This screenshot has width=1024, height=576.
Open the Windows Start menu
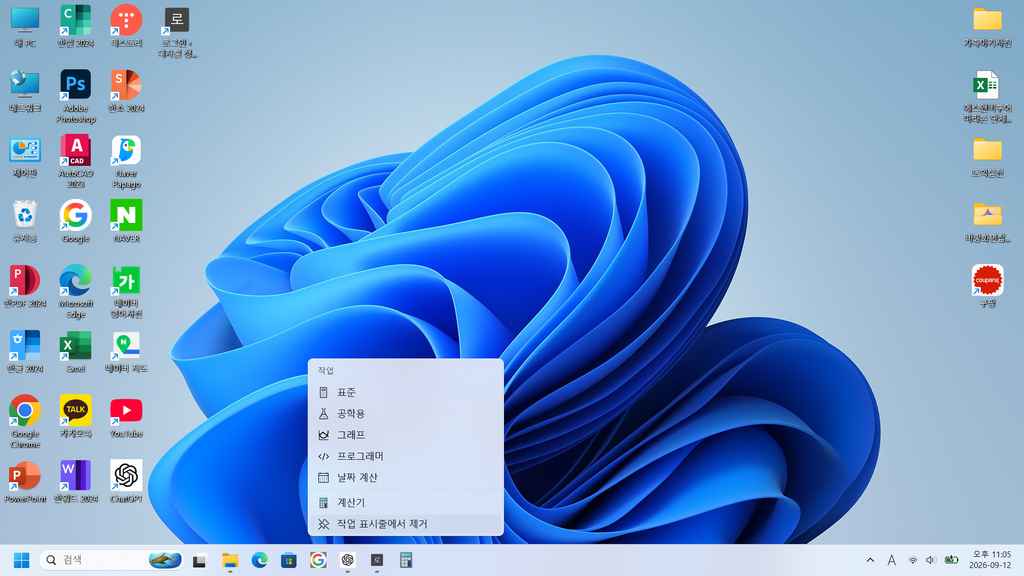tap(22, 560)
